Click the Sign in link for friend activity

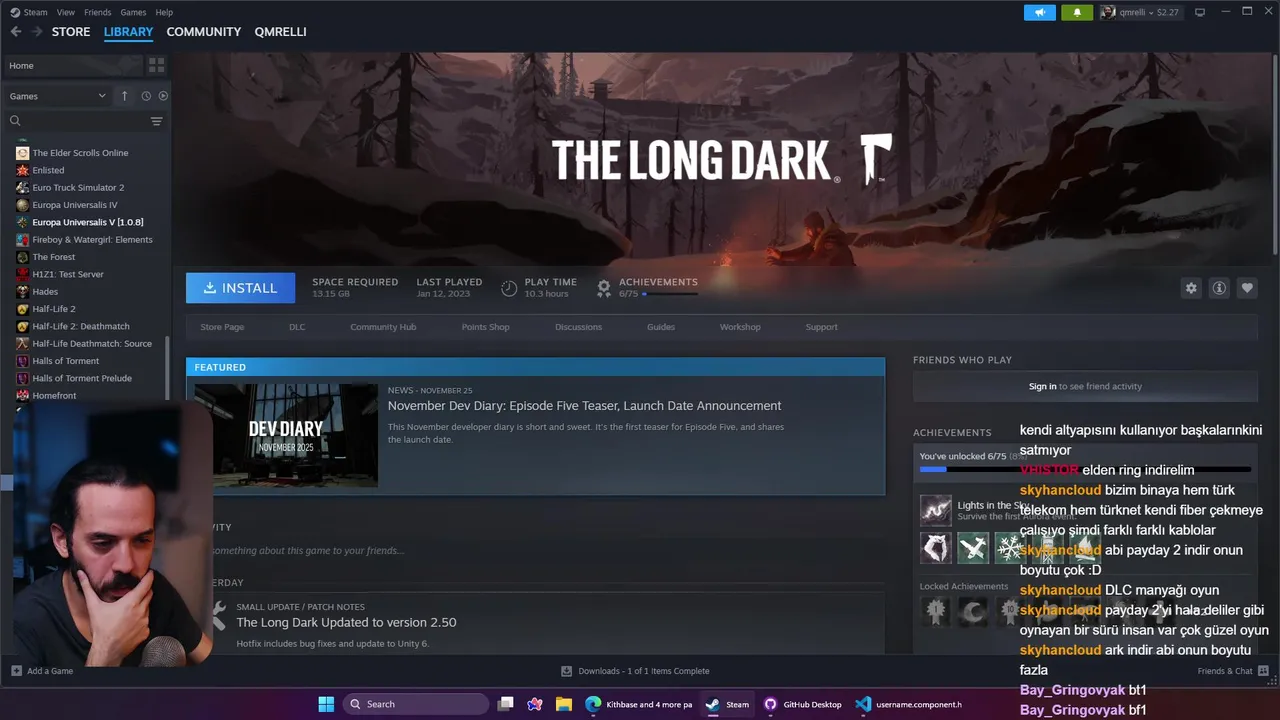pos(1042,386)
